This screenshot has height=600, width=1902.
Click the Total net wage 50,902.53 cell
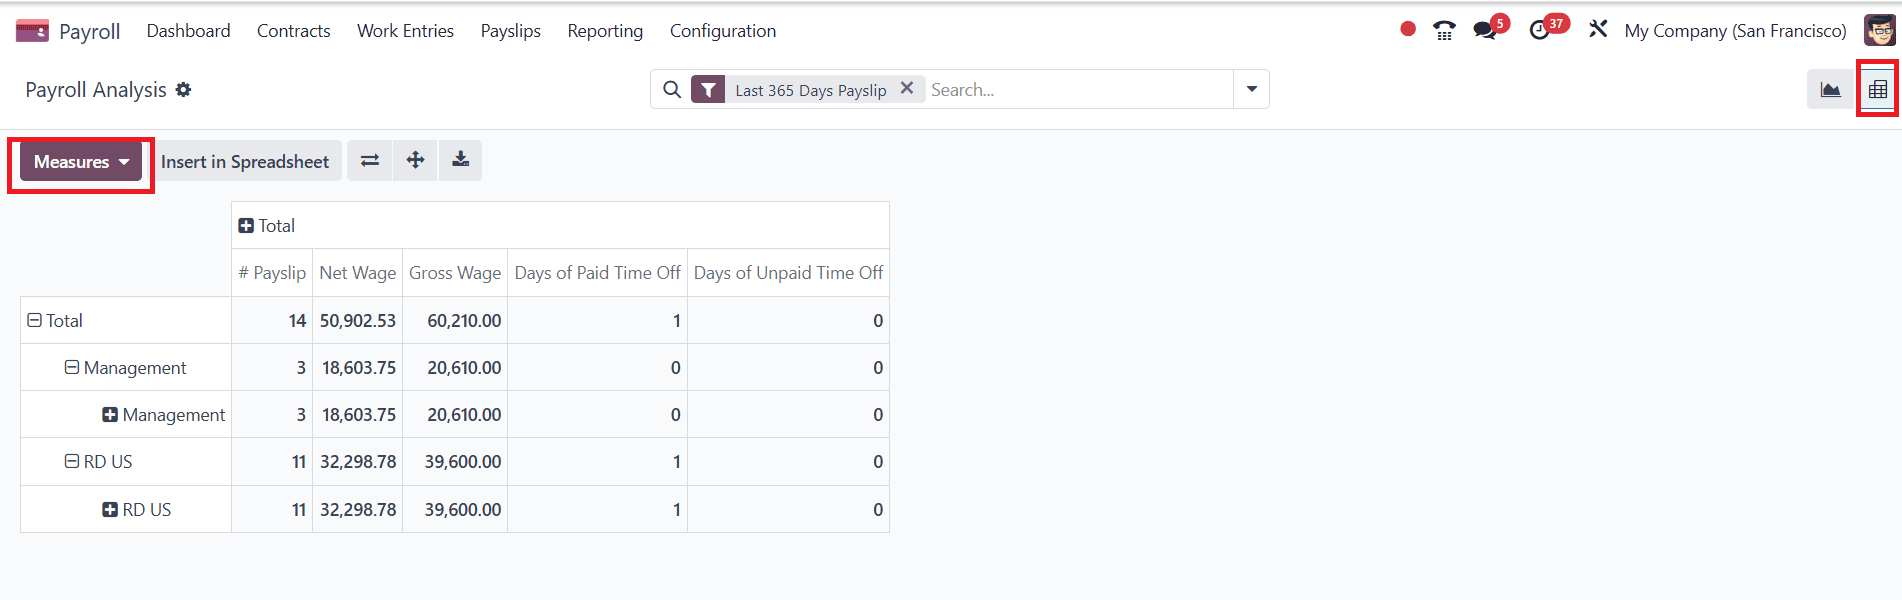[x=358, y=321]
